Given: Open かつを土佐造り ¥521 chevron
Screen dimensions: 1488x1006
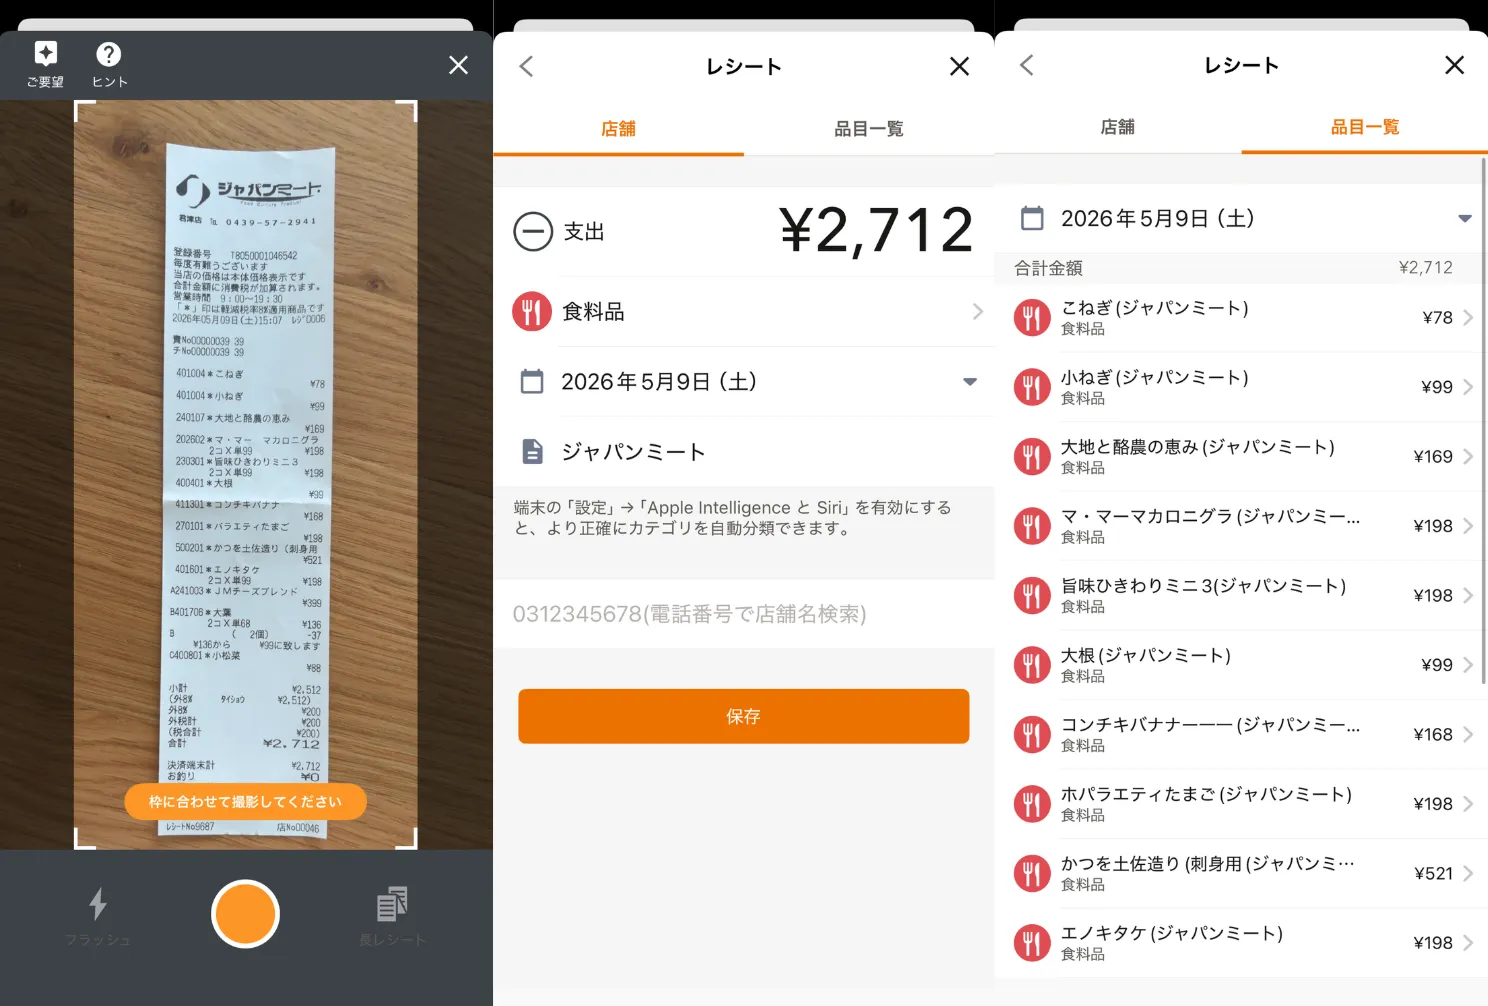Looking at the screenshot, I should click(x=1467, y=874).
